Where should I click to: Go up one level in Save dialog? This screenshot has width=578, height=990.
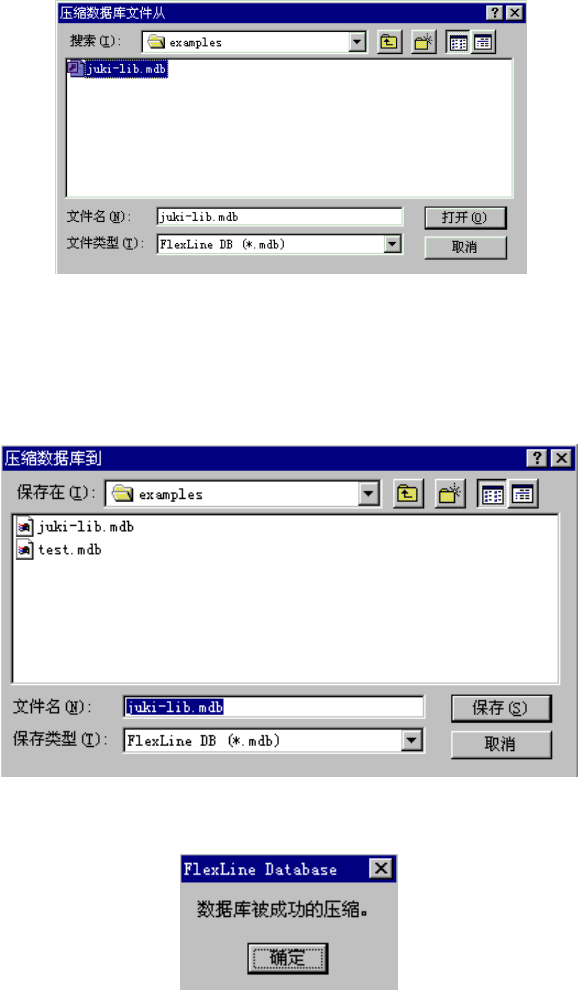pos(407,494)
